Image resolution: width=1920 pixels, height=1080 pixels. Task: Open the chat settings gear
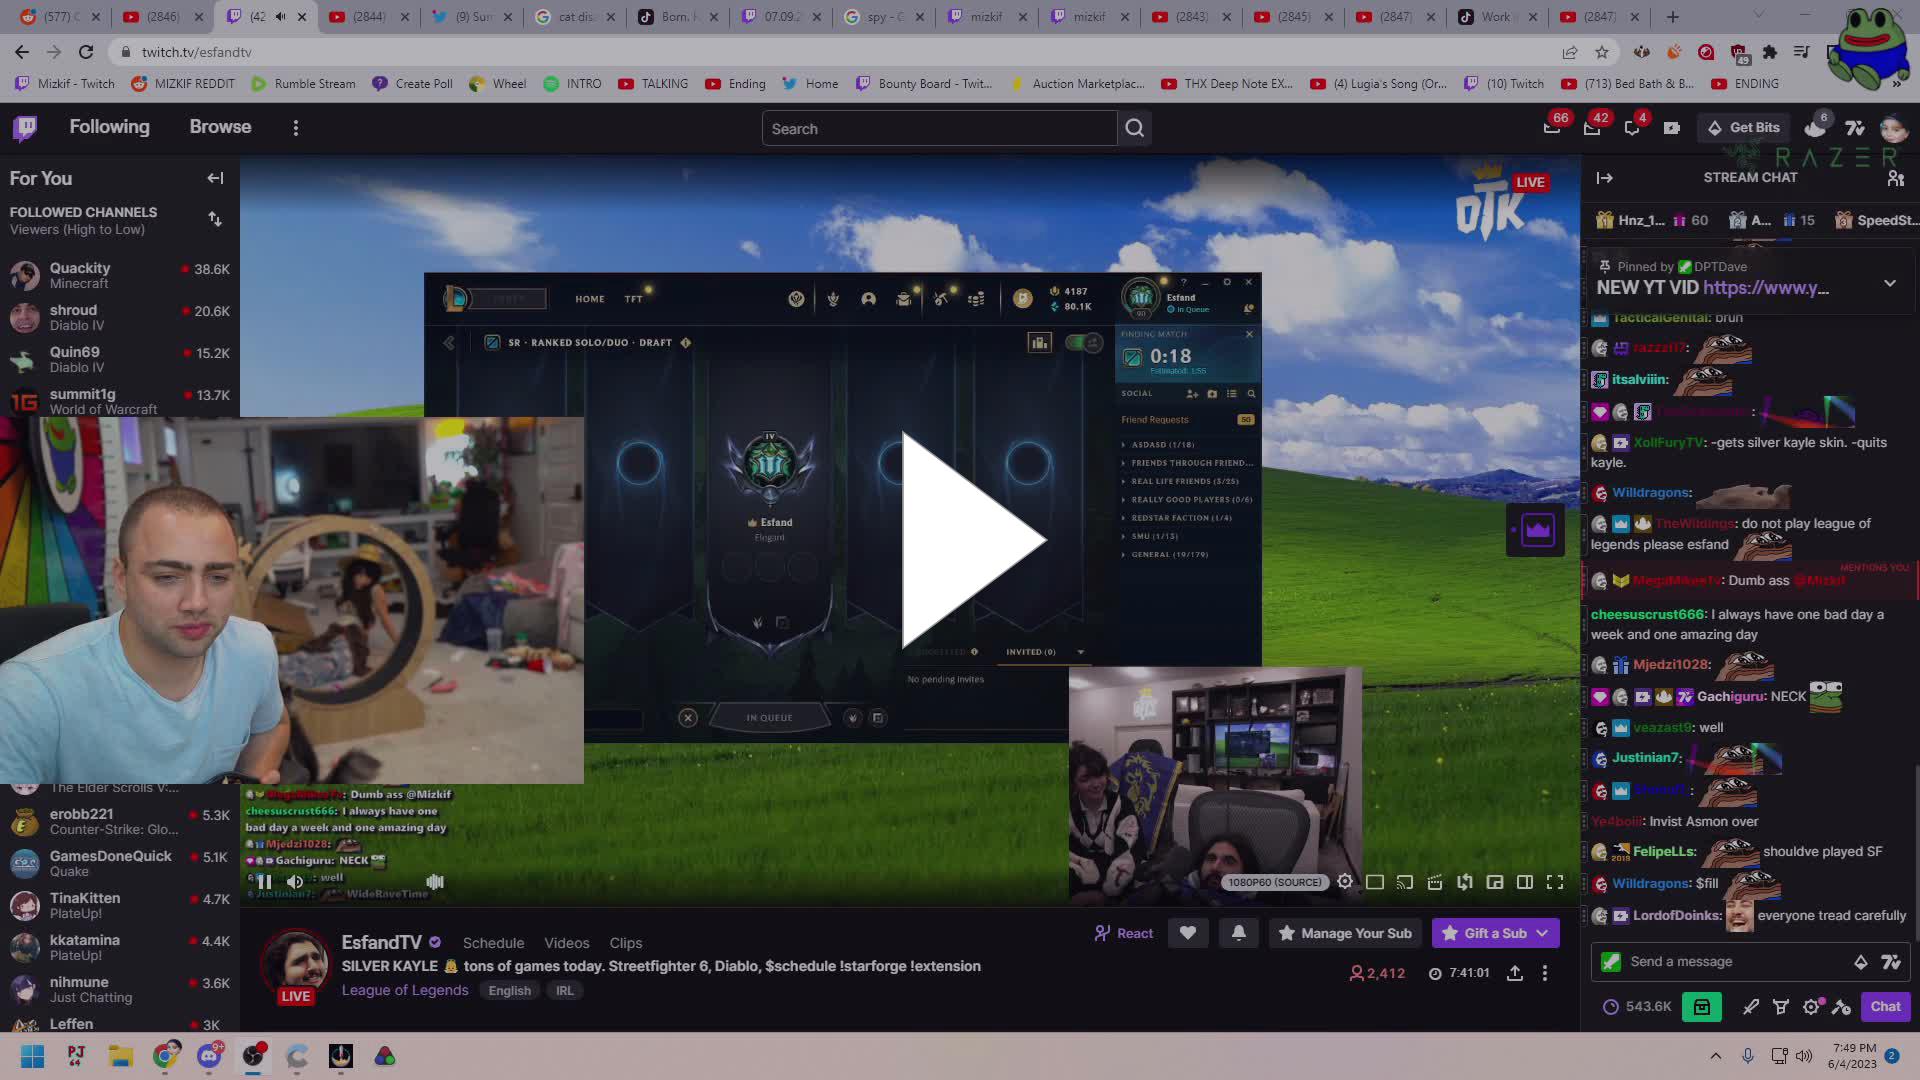(x=1812, y=1007)
